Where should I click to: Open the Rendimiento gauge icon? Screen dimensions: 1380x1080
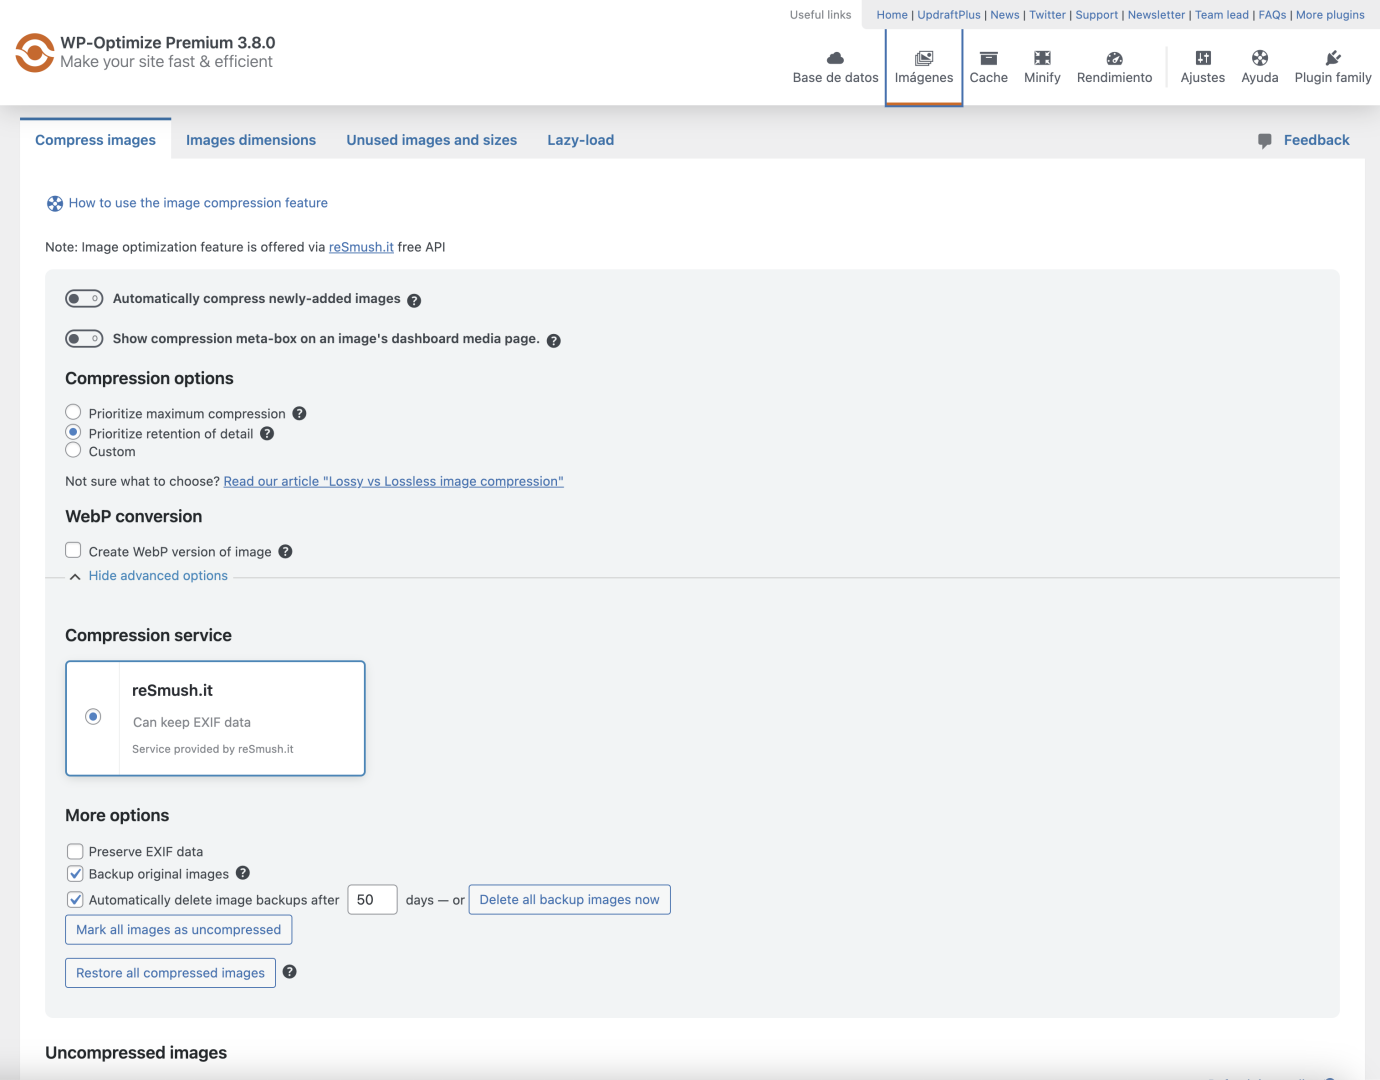tap(1115, 58)
